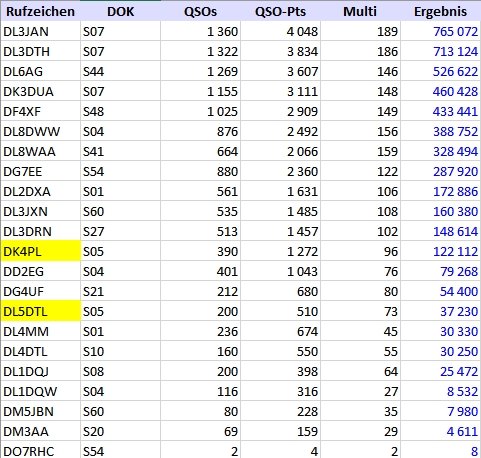This screenshot has height=458, width=481.
Task: Select the DM3AA row callsign
Action: pyautogui.click(x=41, y=431)
